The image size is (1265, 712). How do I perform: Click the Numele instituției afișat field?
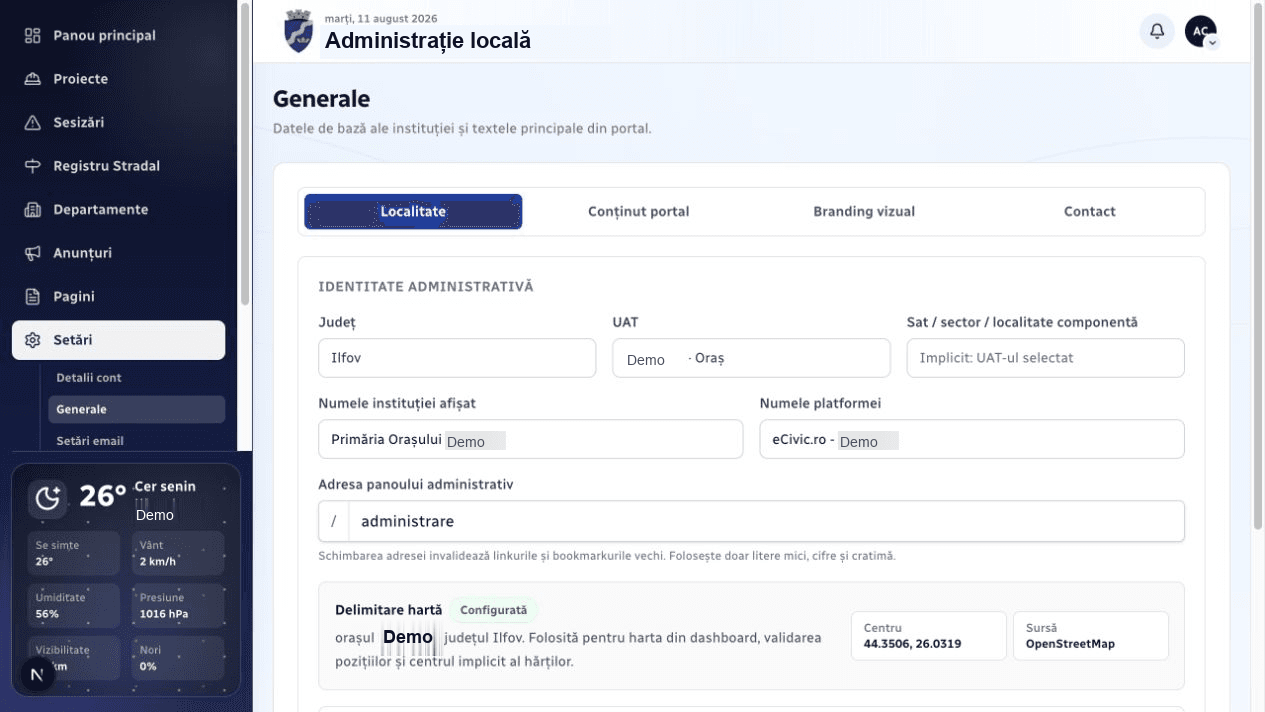[530, 439]
